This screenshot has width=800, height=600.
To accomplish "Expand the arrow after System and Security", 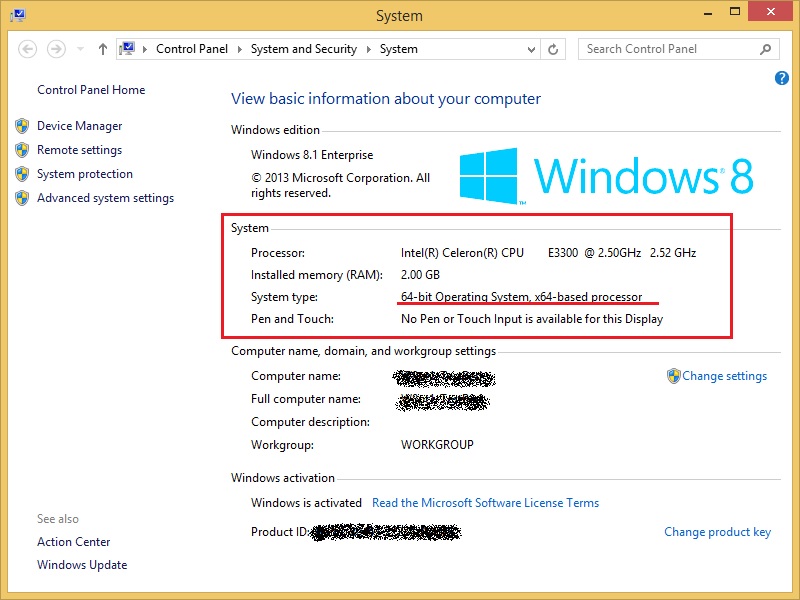I will coord(368,49).
